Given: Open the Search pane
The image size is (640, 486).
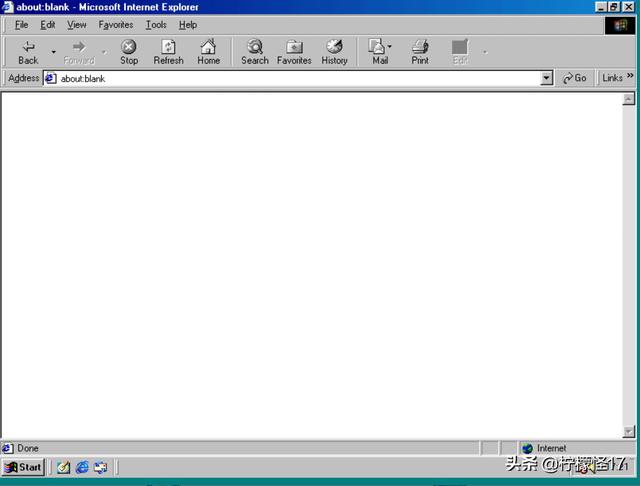Looking at the screenshot, I should (x=255, y=52).
